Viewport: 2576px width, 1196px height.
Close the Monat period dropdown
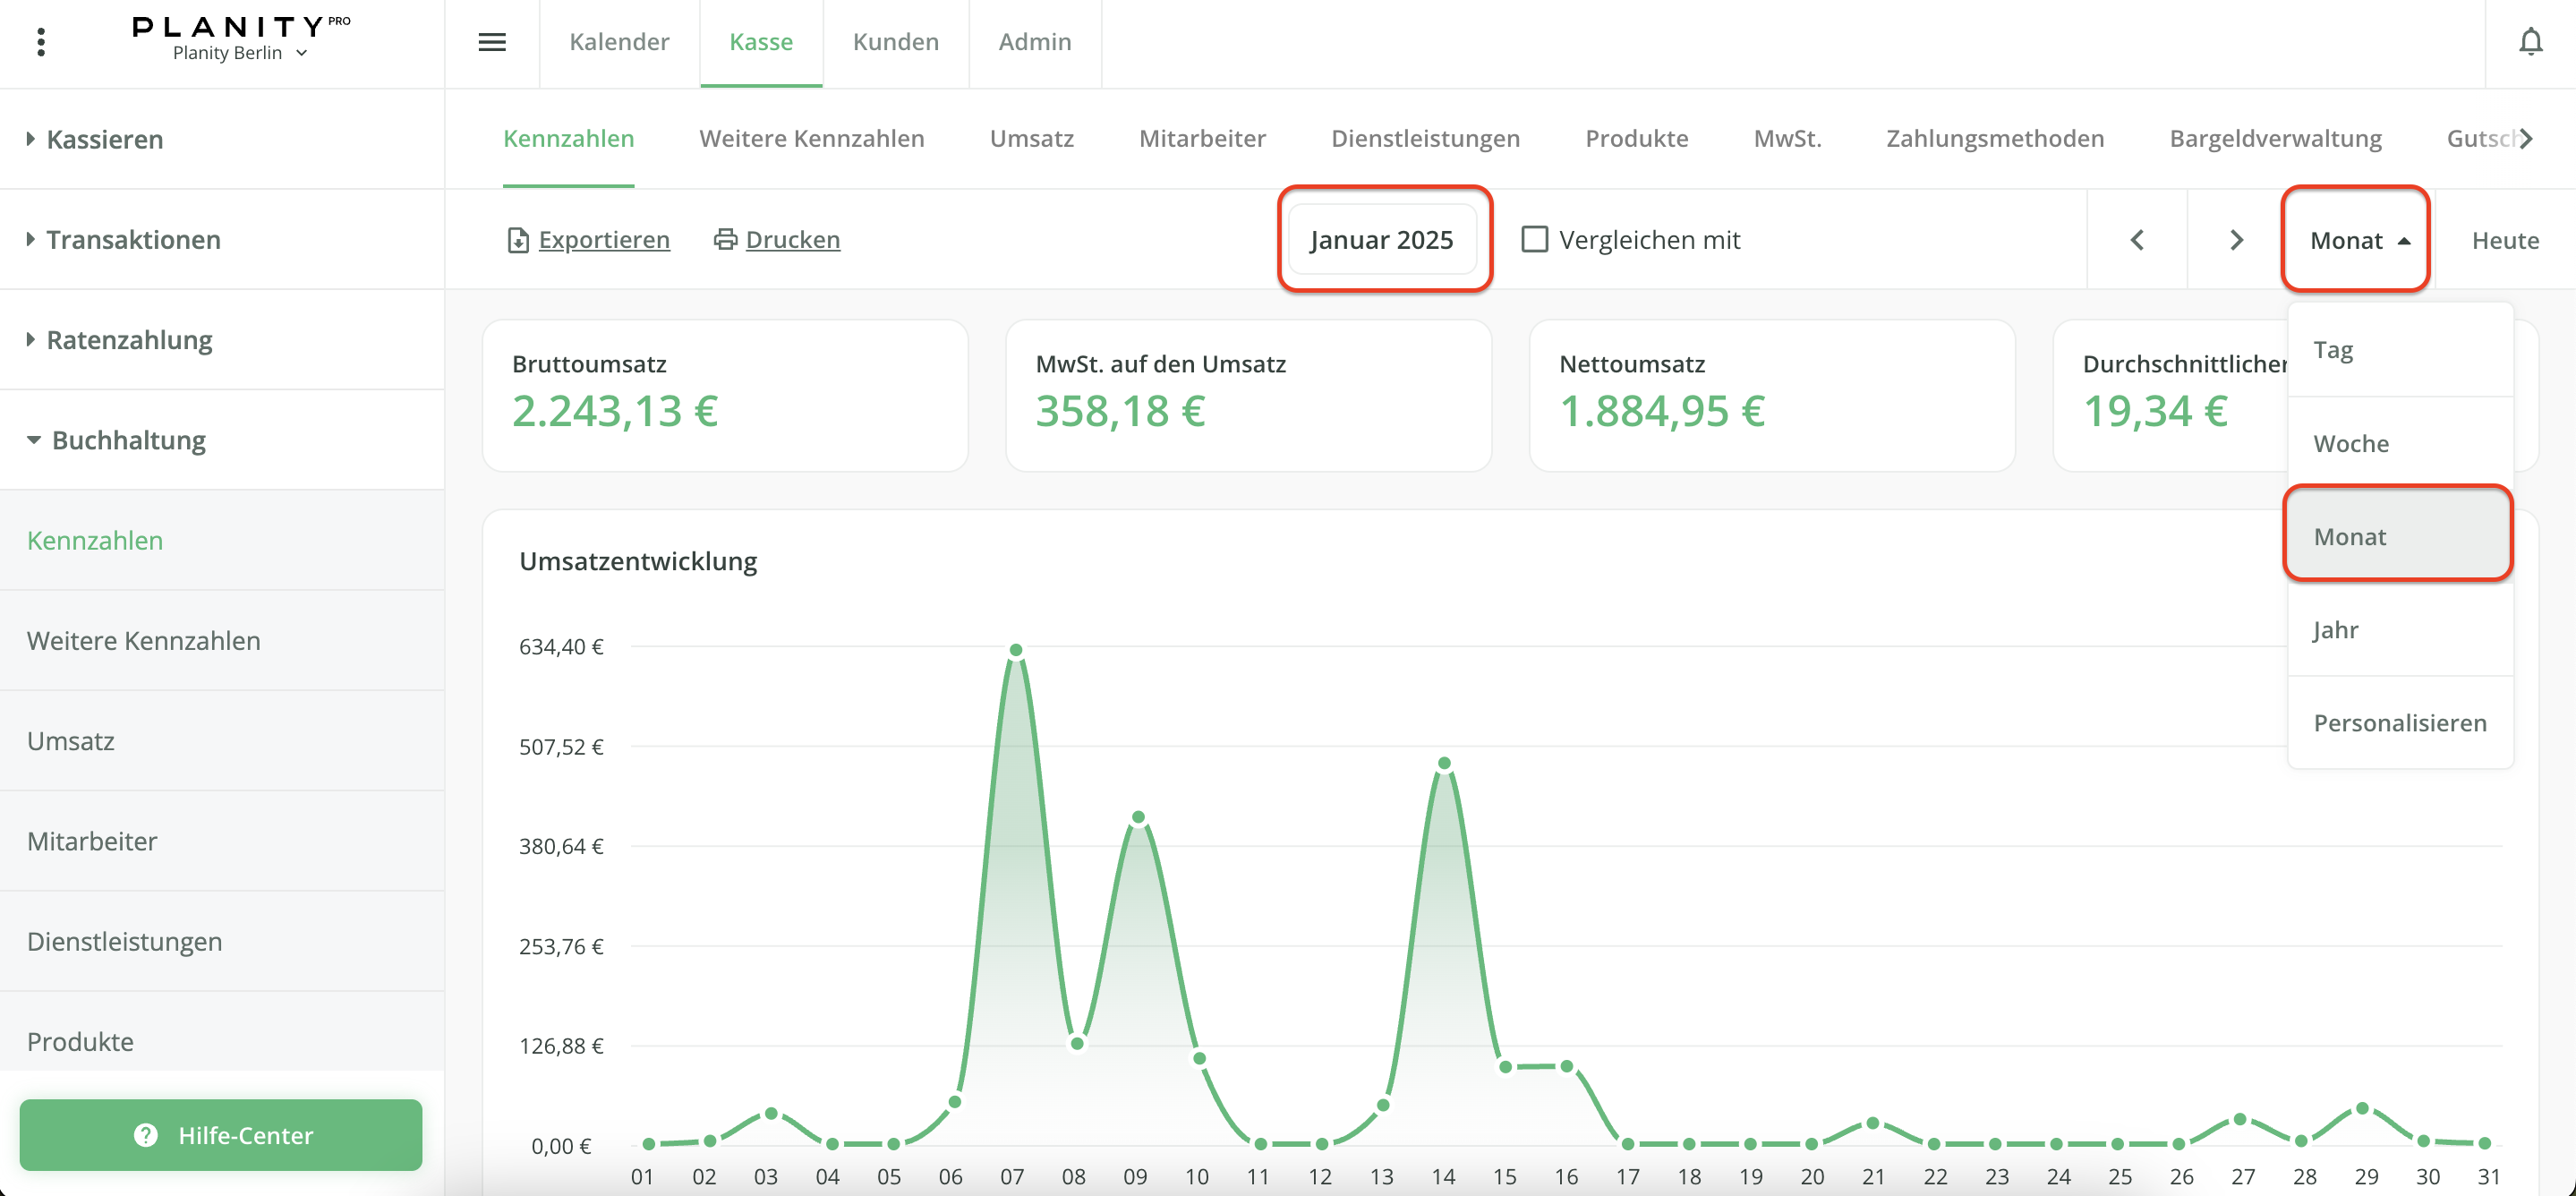2359,240
